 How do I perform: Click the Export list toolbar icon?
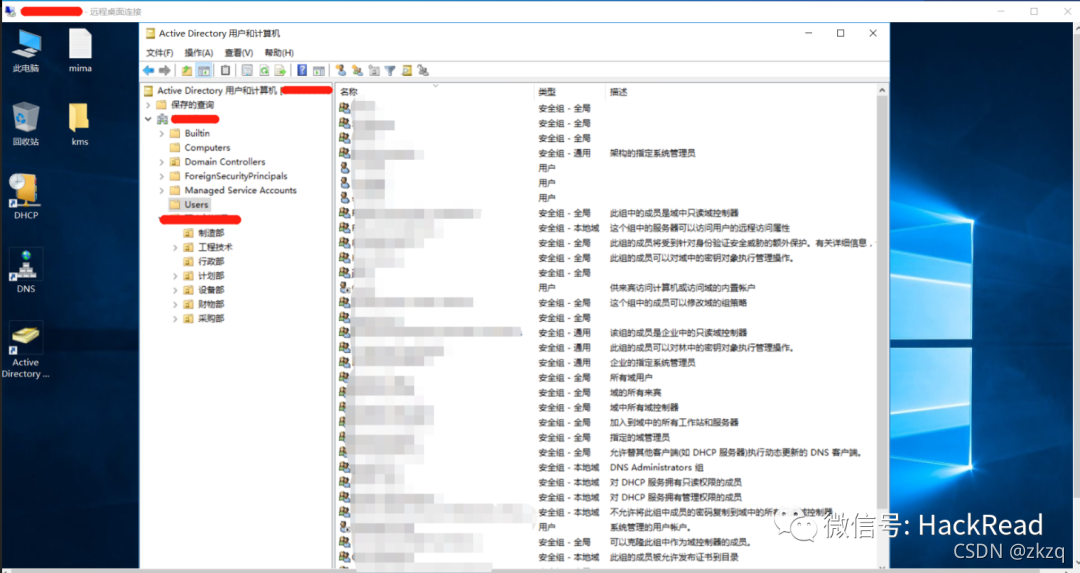[280, 70]
